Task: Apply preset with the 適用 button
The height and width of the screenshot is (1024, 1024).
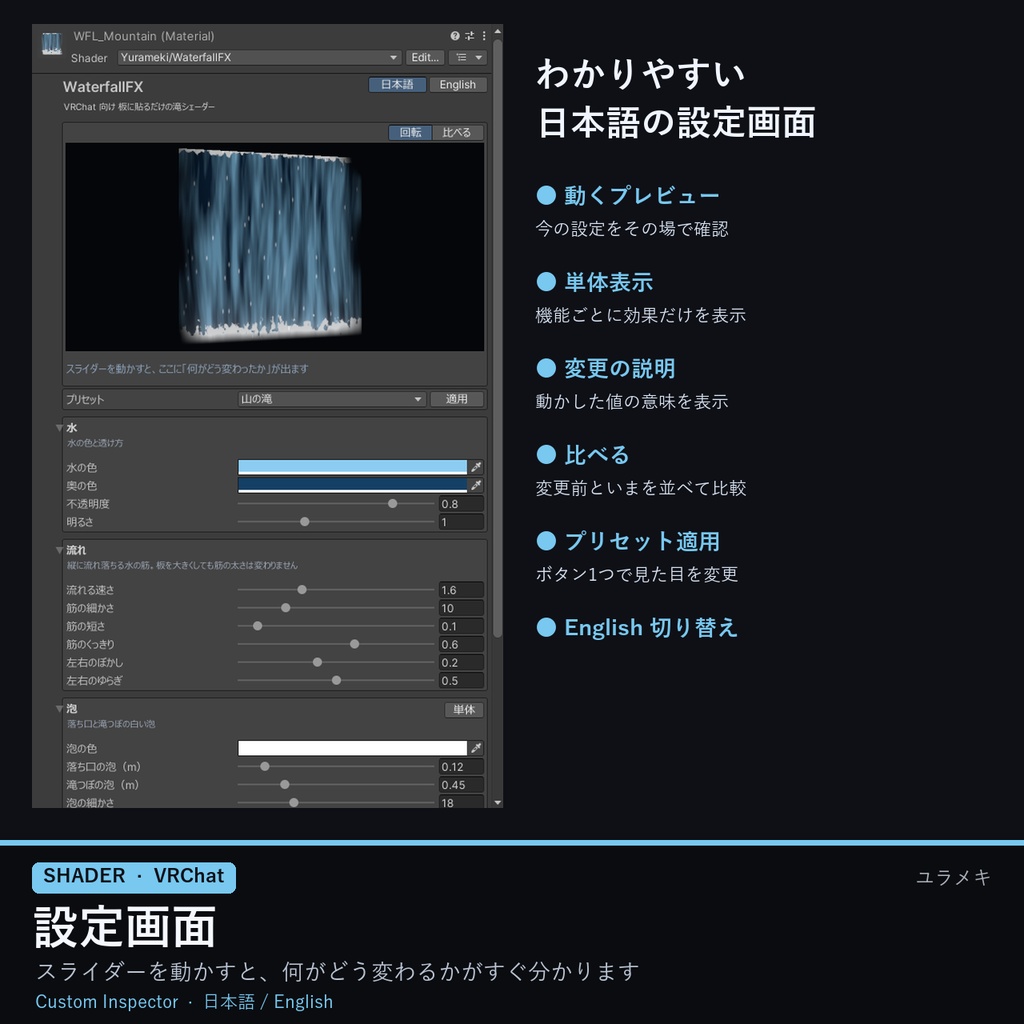Action: point(456,399)
